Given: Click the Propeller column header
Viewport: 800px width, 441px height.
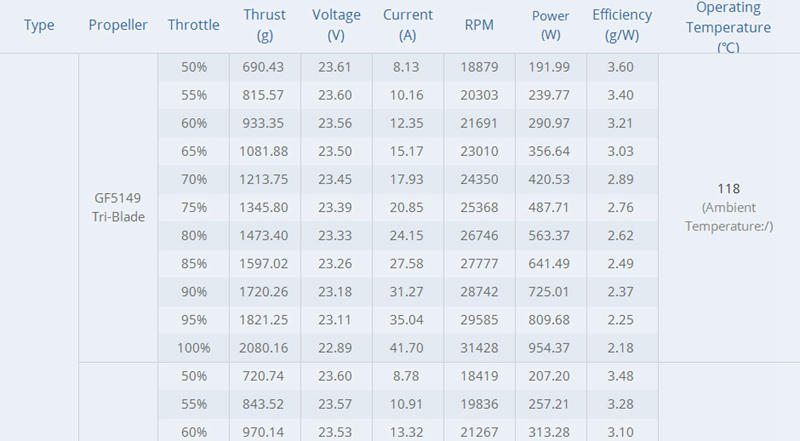Looking at the screenshot, I should (118, 25).
